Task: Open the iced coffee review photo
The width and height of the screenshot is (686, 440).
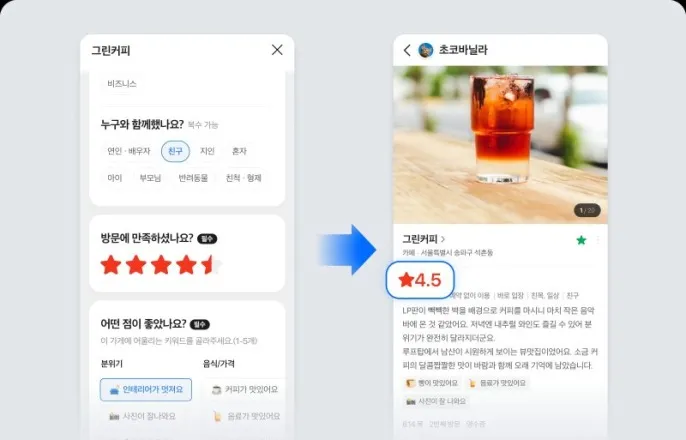Action: (x=500, y=145)
